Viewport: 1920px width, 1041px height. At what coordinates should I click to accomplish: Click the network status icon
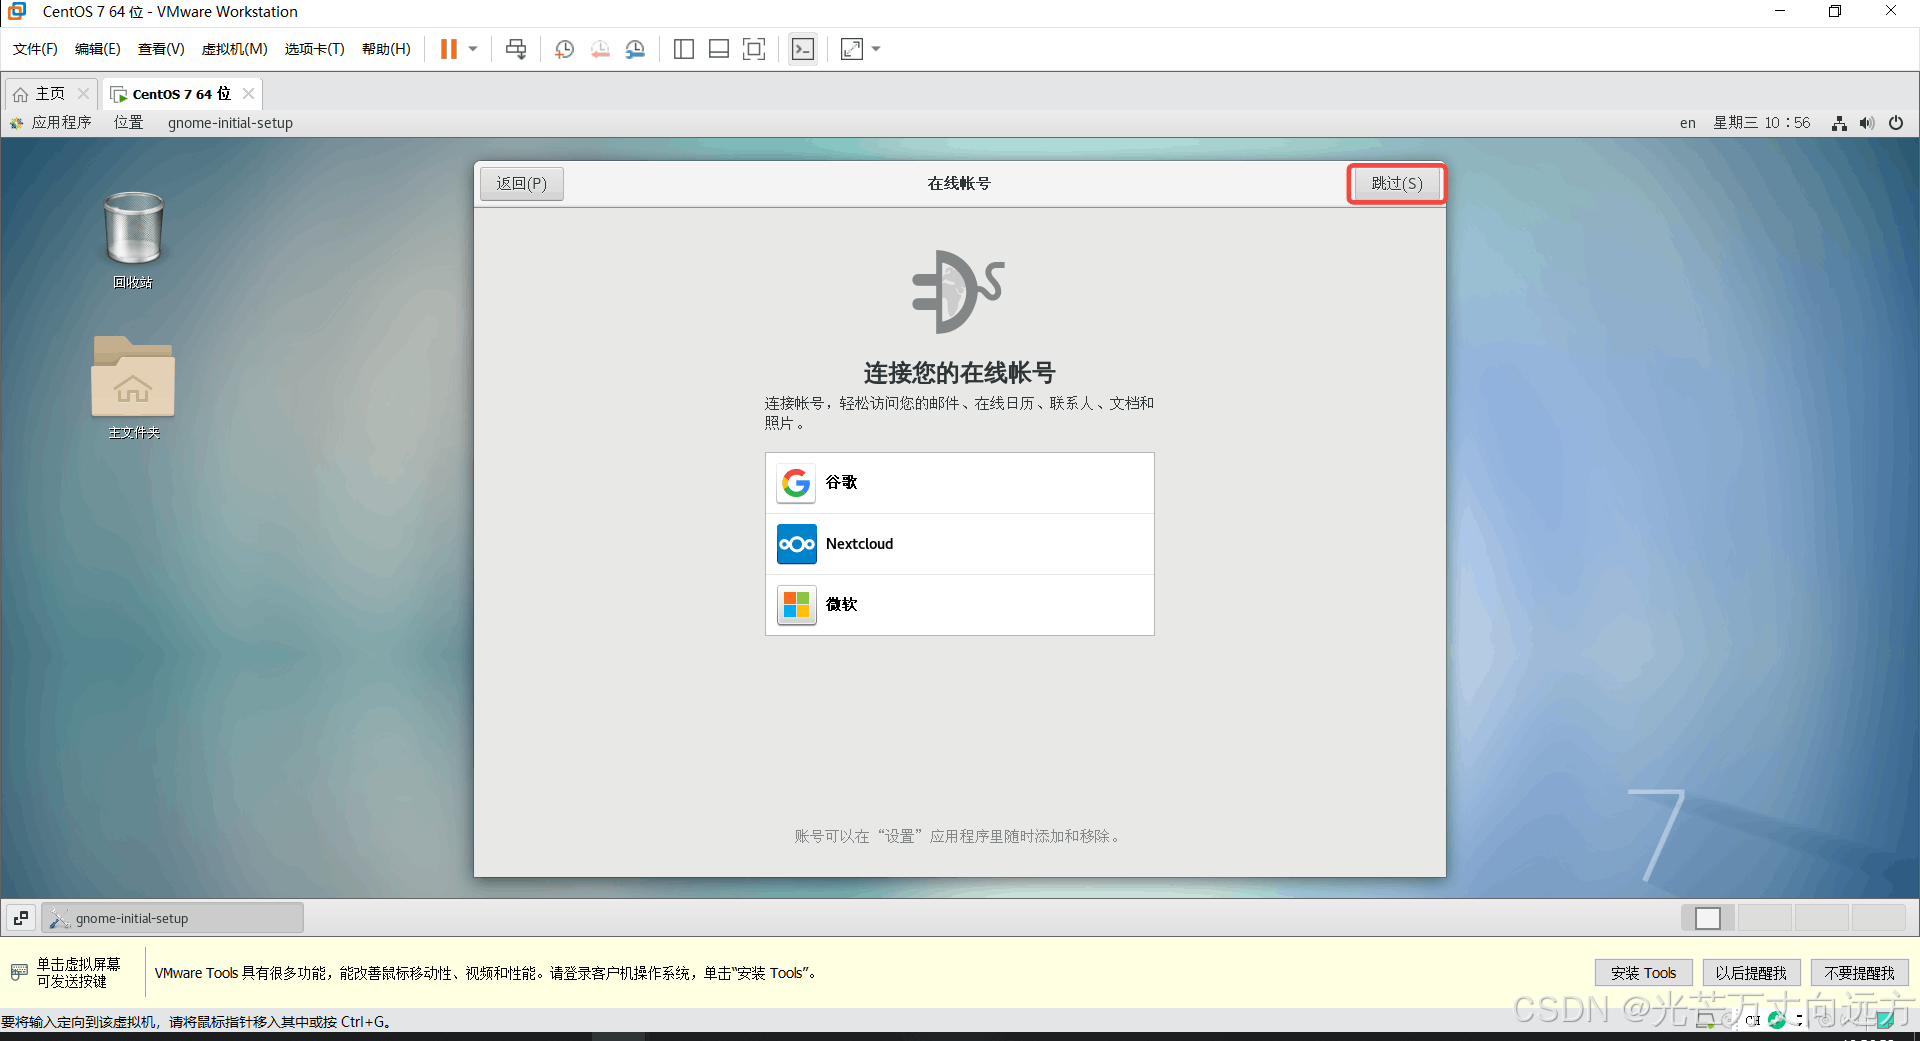point(1839,123)
